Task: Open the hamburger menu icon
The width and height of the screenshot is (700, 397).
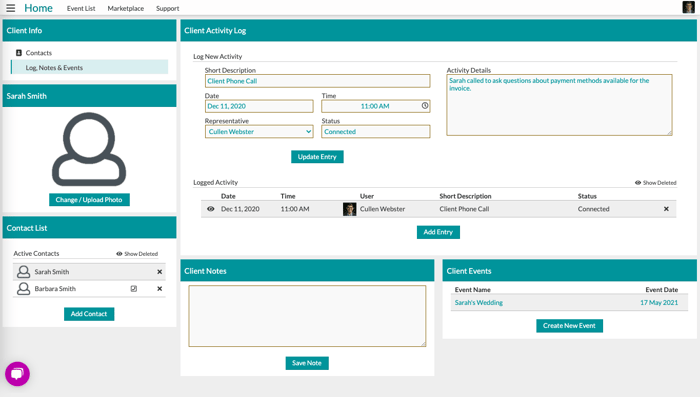Action: [10, 8]
